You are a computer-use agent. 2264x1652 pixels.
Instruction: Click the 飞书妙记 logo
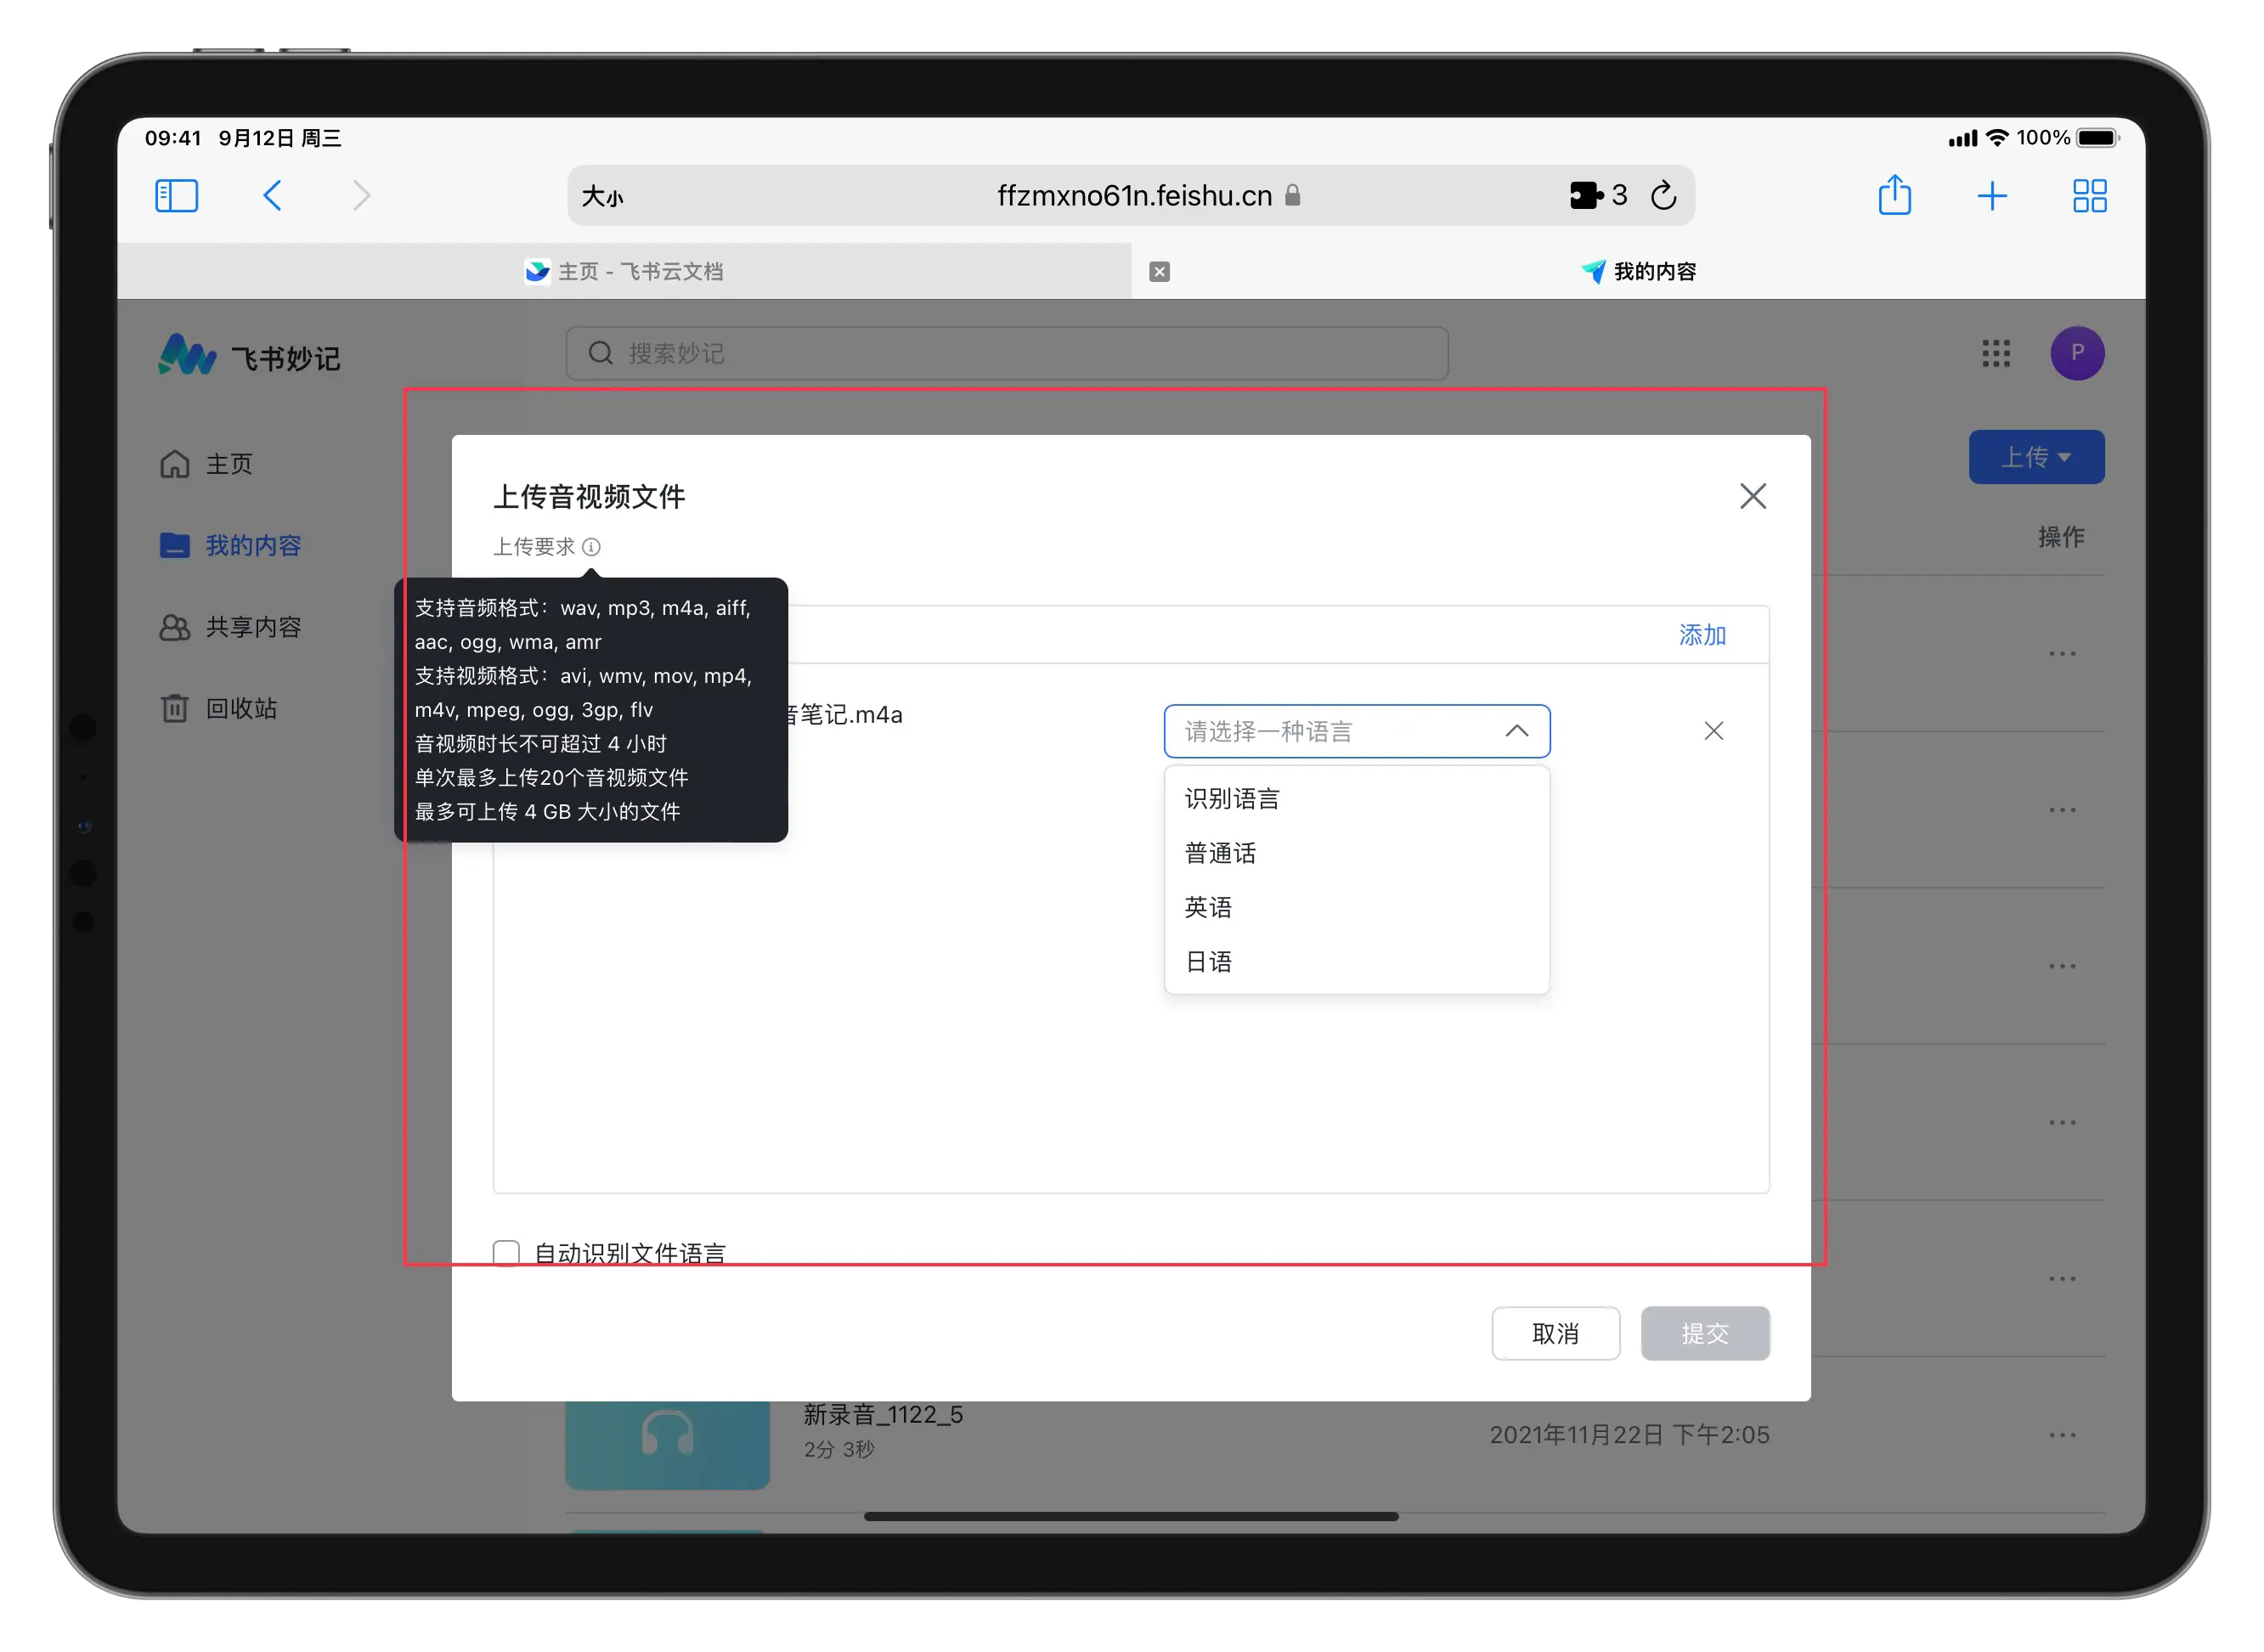tap(250, 356)
